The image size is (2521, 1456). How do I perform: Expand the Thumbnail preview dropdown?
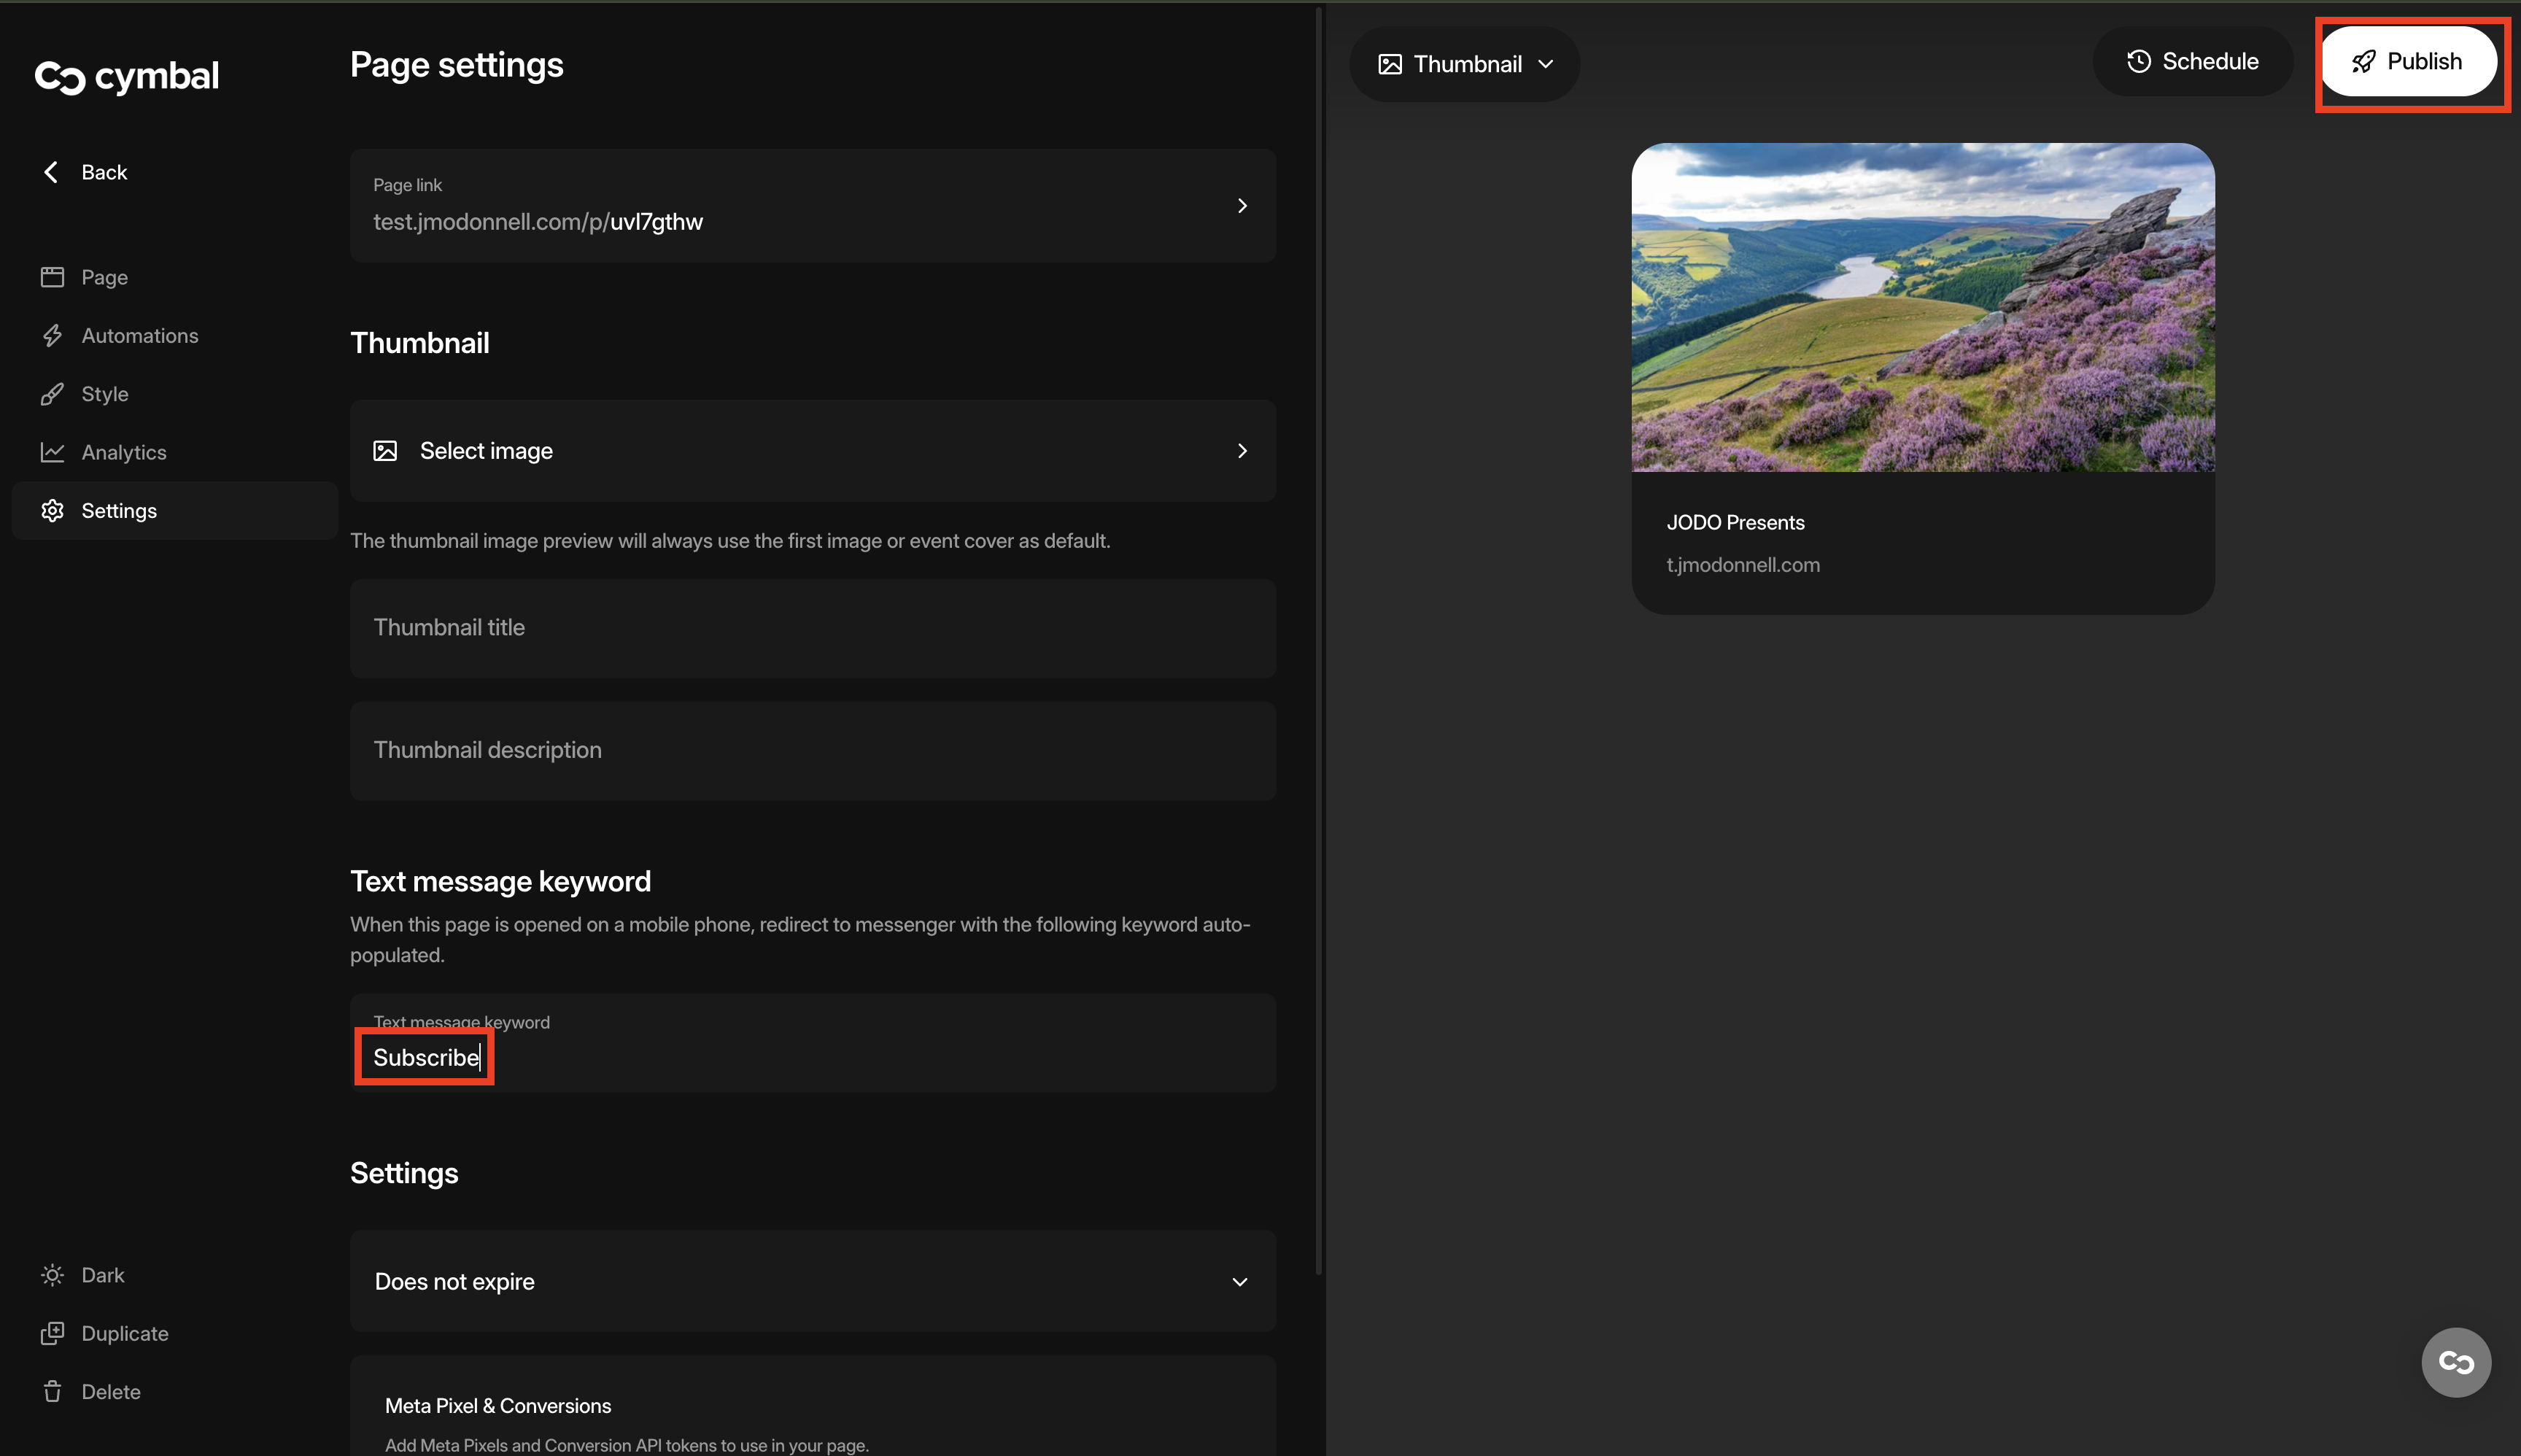tap(1465, 64)
